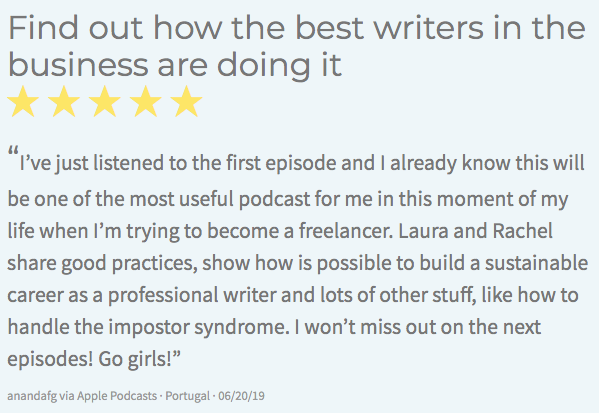Image resolution: width=599 pixels, height=413 pixels.
Task: Click the review date 06/20/19
Action: click(241, 396)
